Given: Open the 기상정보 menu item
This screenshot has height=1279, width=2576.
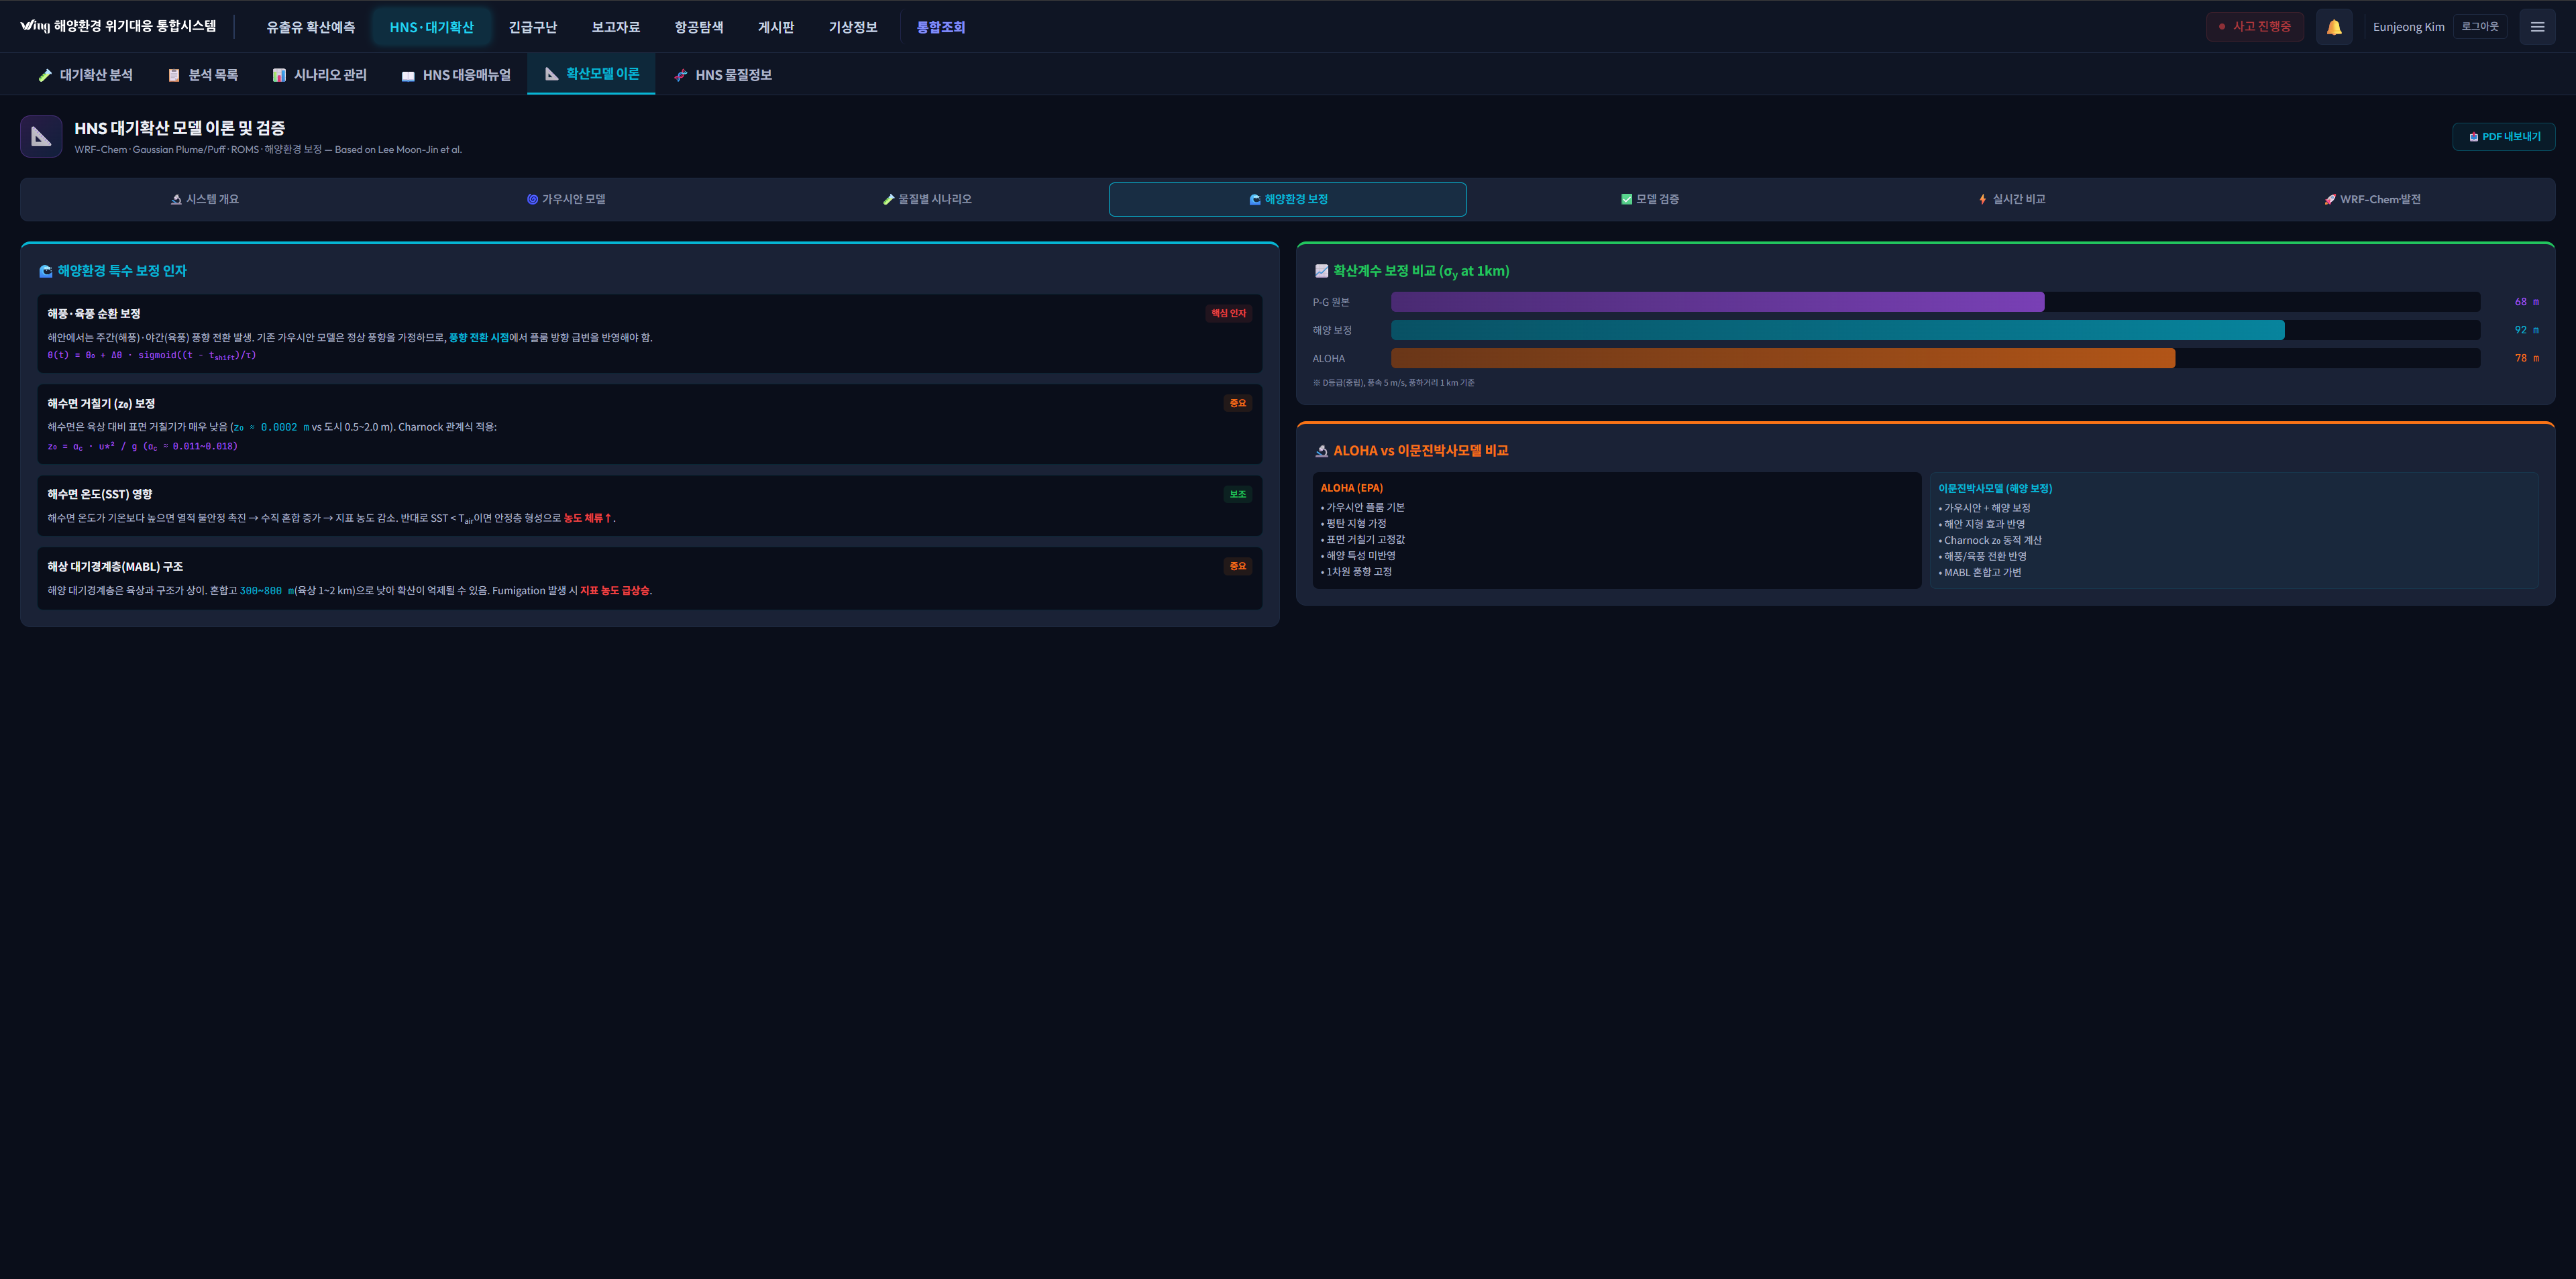Looking at the screenshot, I should [852, 27].
